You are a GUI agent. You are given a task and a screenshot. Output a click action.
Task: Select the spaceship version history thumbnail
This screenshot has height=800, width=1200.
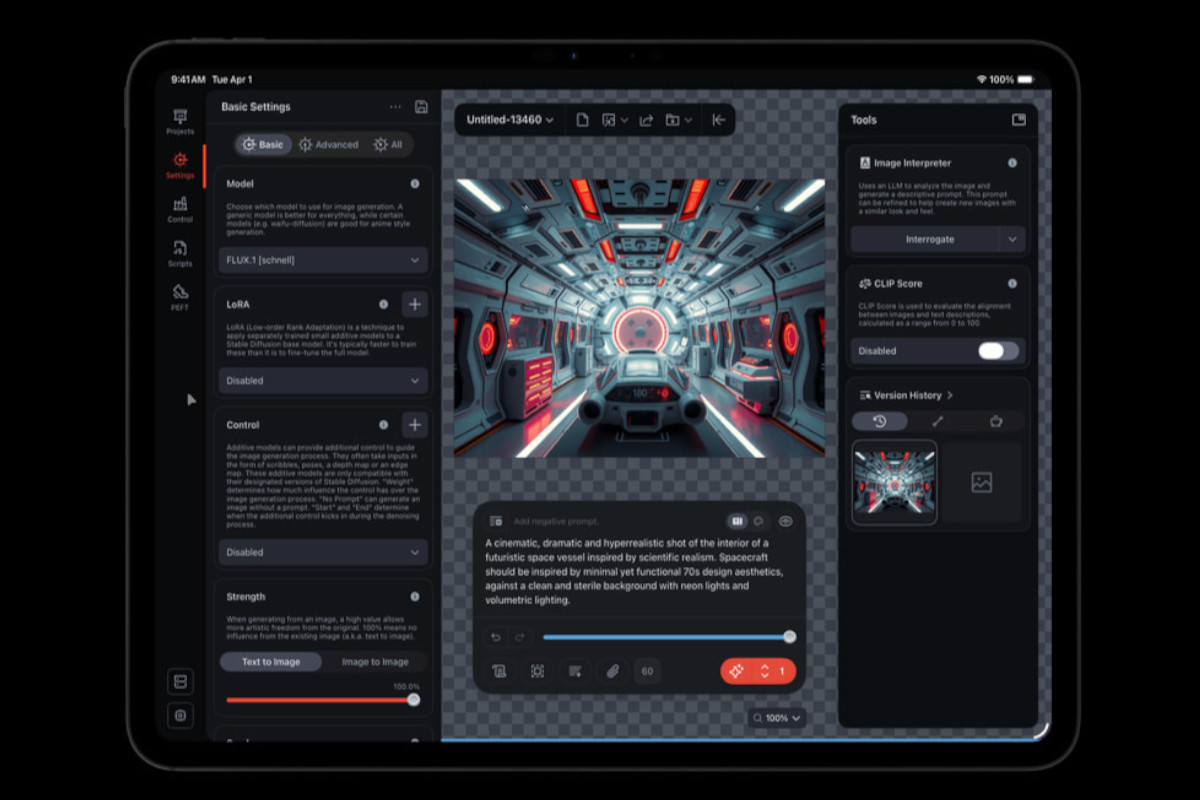pyautogui.click(x=894, y=482)
